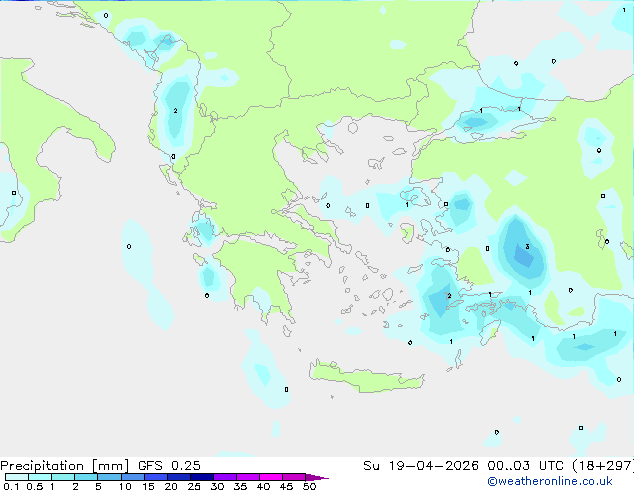Screen dimensions: 634x490
Task: Click the '(18+297)' forecast run label
Action: click(603, 466)
